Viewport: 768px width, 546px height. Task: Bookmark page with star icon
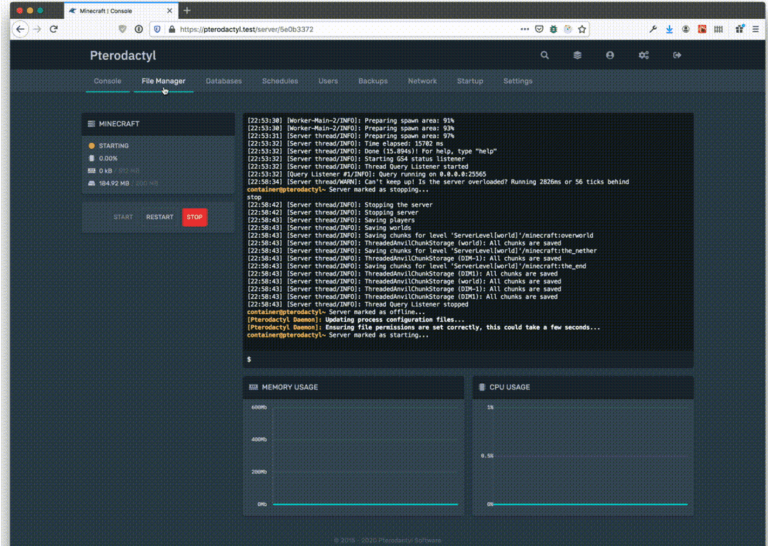pyautogui.click(x=582, y=29)
